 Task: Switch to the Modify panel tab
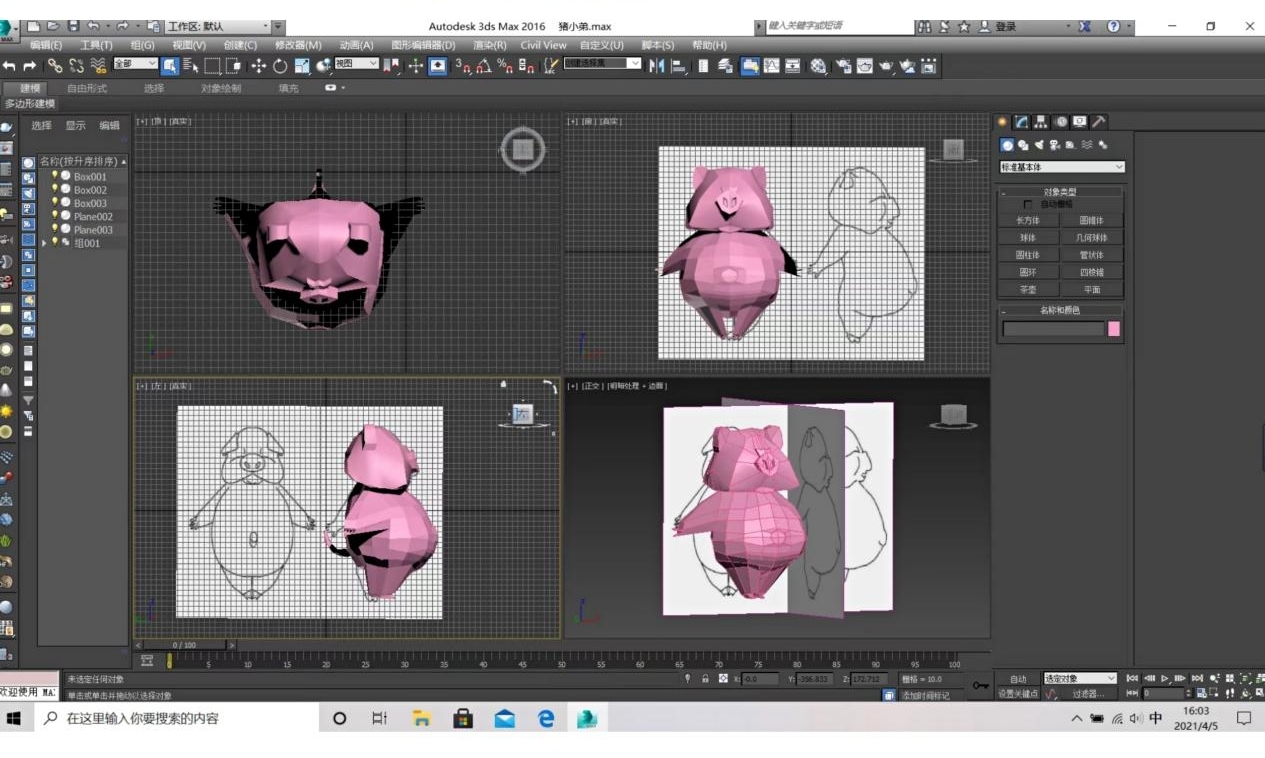(x=1022, y=122)
